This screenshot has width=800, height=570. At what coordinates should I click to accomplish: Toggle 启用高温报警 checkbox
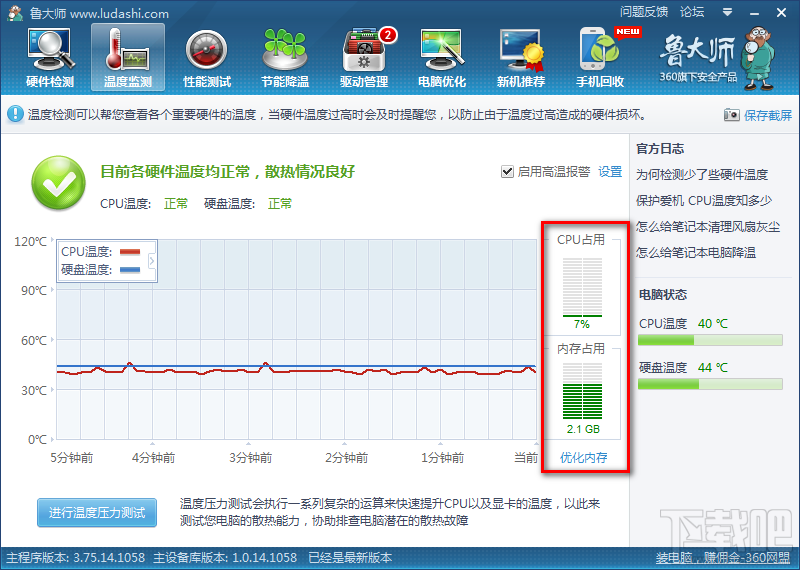pos(507,172)
